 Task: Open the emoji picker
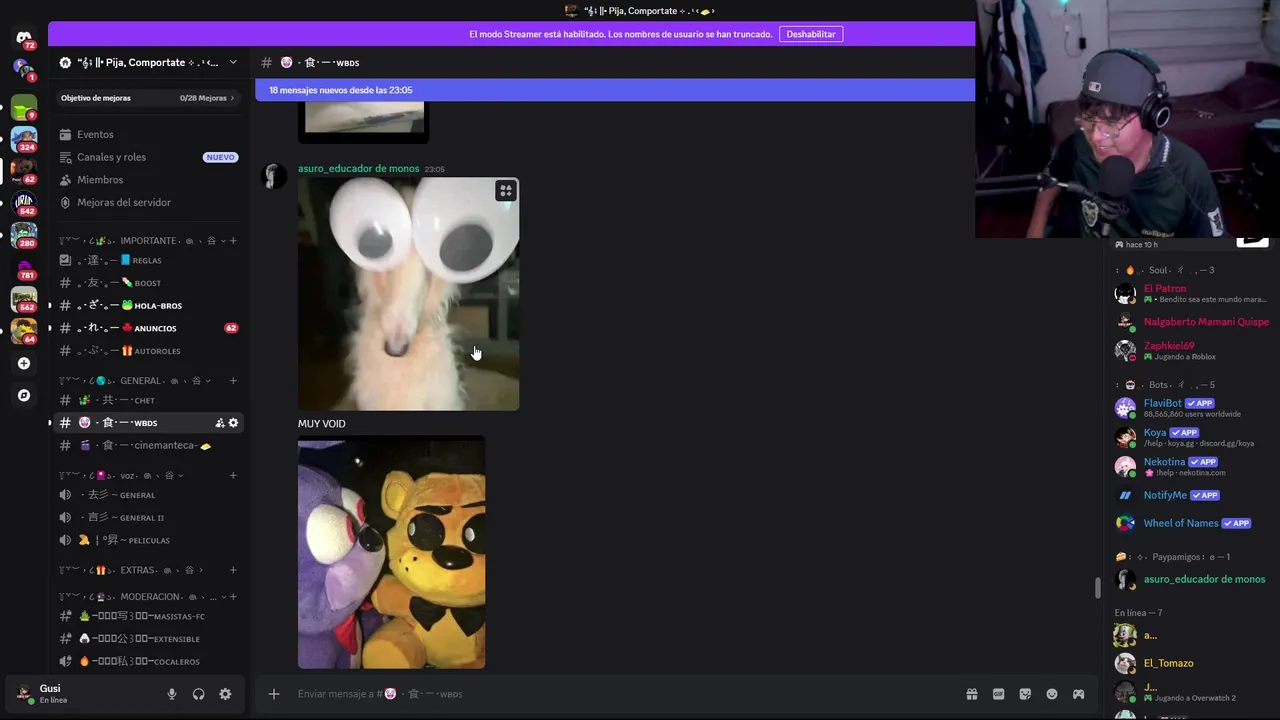(1052, 694)
